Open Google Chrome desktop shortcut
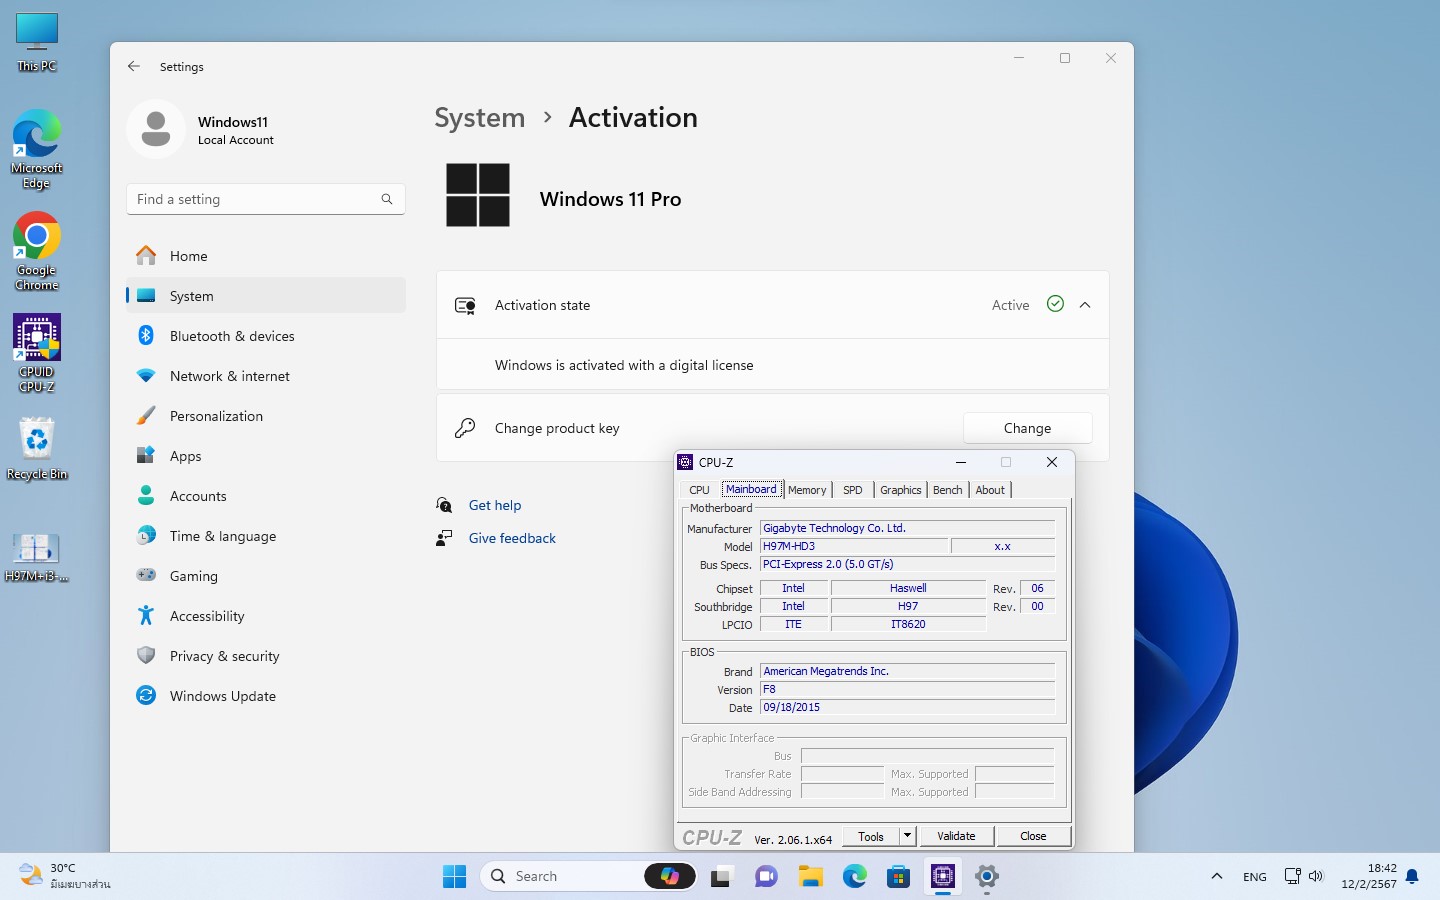The width and height of the screenshot is (1440, 900). (37, 252)
